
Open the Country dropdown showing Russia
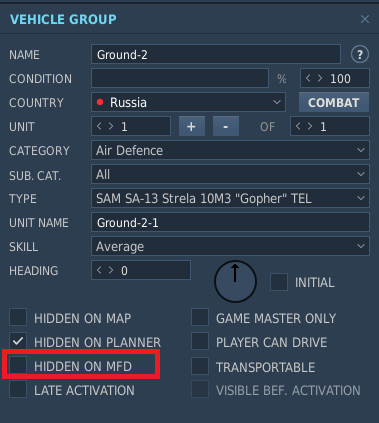(x=188, y=102)
